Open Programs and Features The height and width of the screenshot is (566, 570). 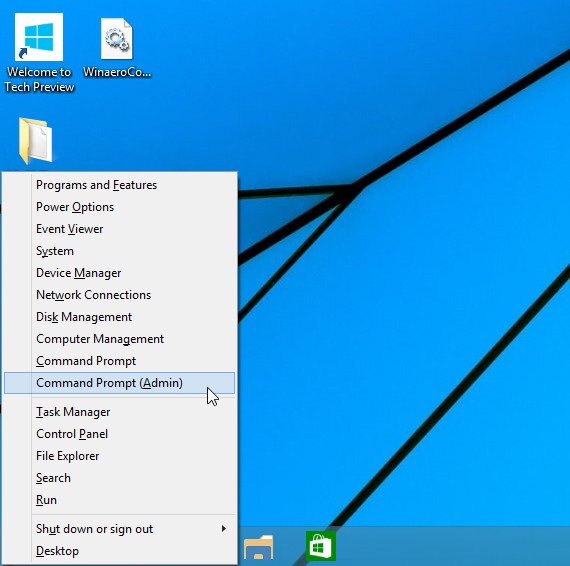tap(119, 185)
